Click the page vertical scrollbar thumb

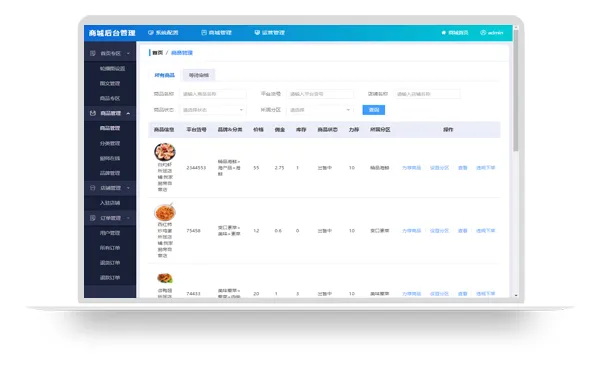(x=515, y=91)
